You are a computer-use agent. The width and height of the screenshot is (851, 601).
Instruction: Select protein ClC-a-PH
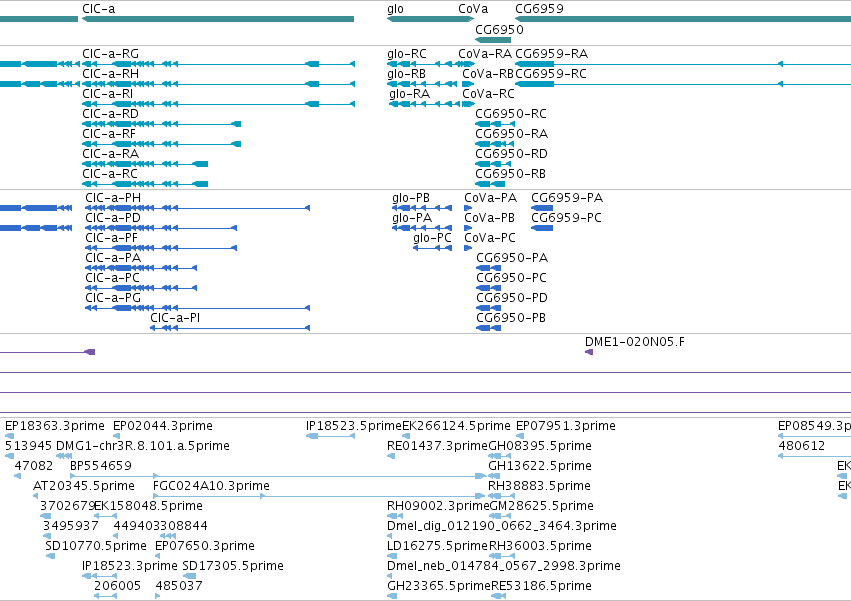coord(113,198)
